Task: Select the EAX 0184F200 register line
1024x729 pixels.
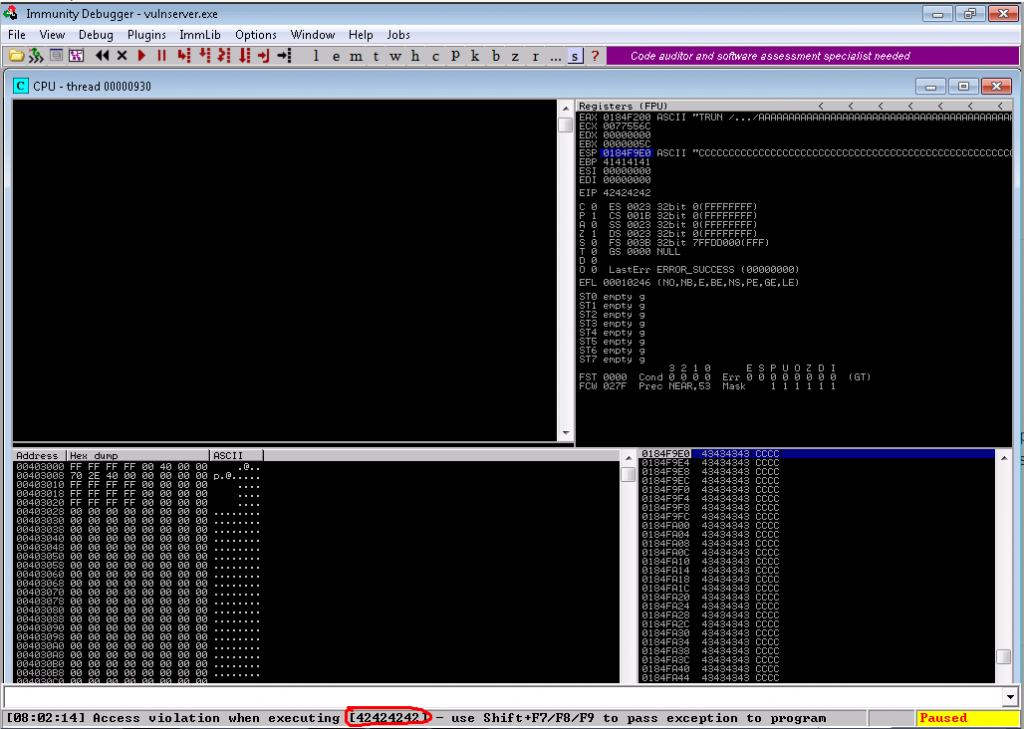Action: point(795,117)
